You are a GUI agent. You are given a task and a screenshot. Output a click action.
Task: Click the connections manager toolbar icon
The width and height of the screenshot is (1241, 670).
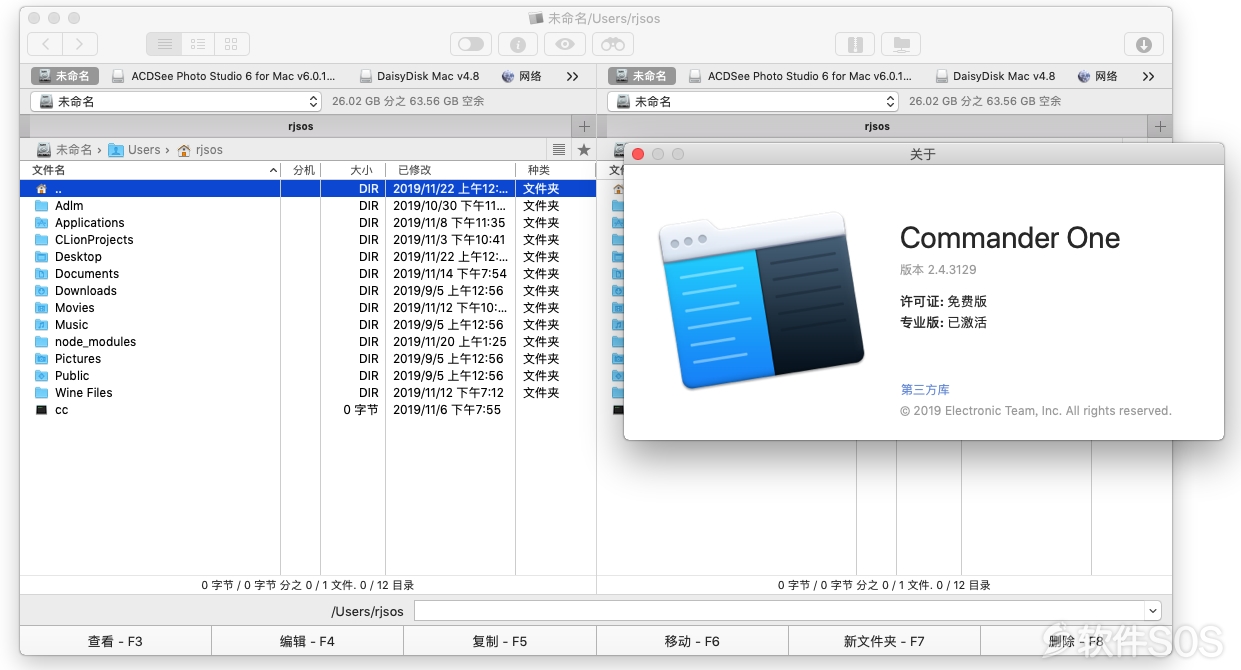point(901,44)
